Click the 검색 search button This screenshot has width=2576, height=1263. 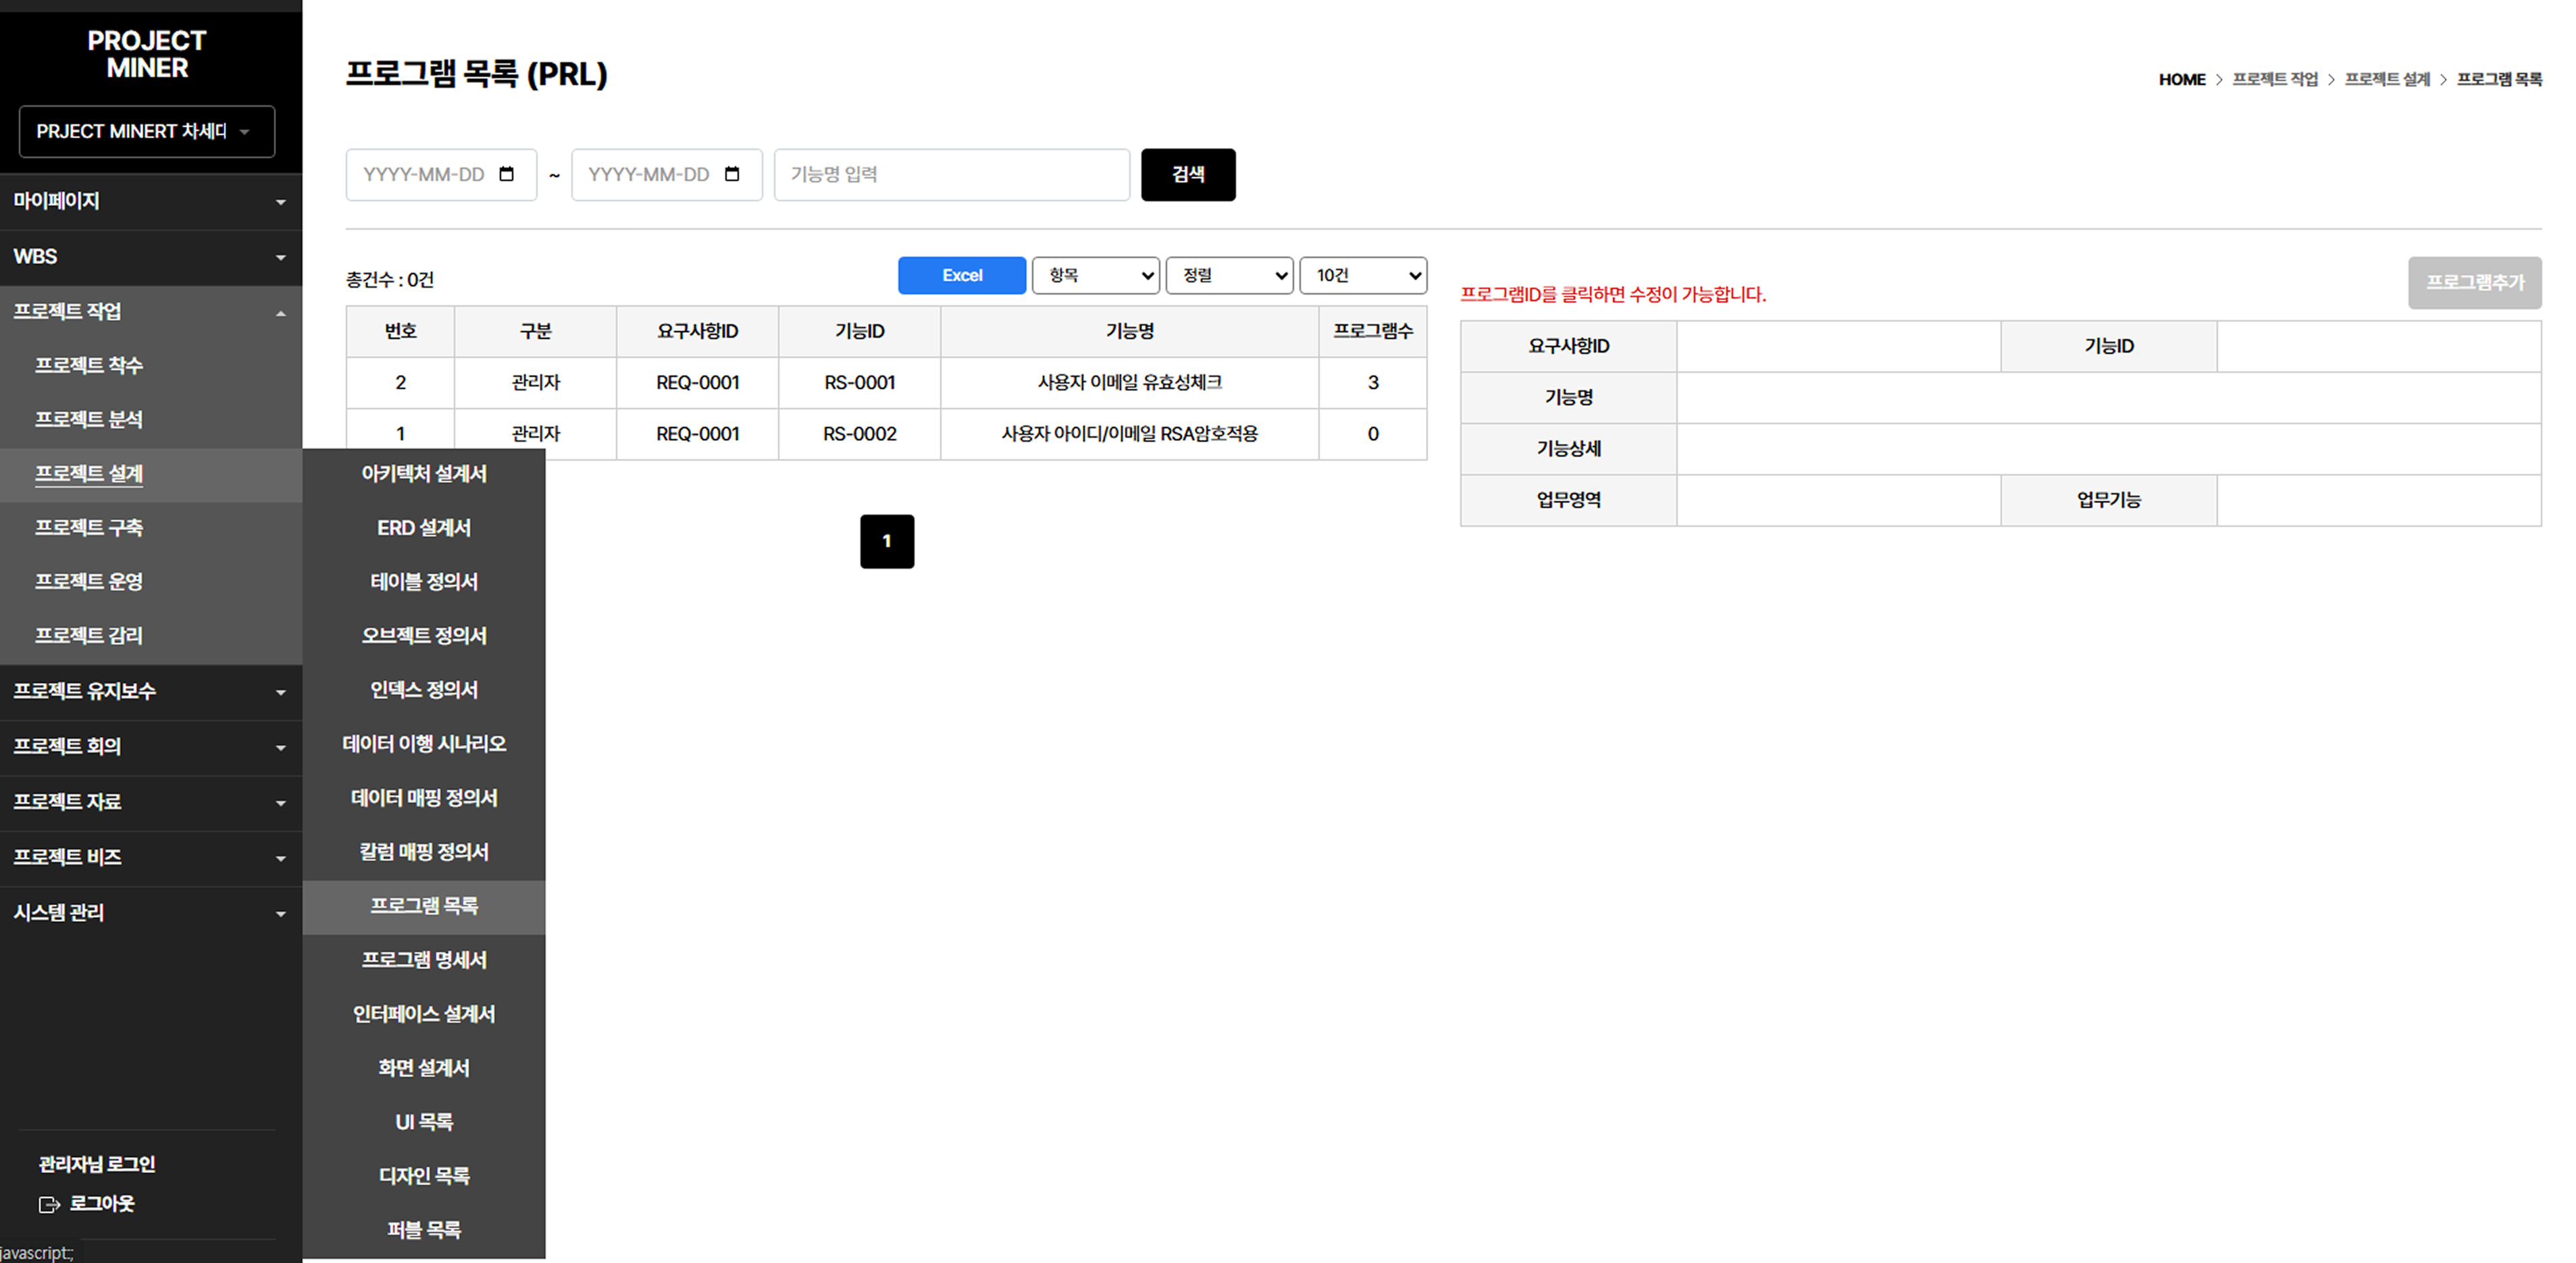(1187, 175)
